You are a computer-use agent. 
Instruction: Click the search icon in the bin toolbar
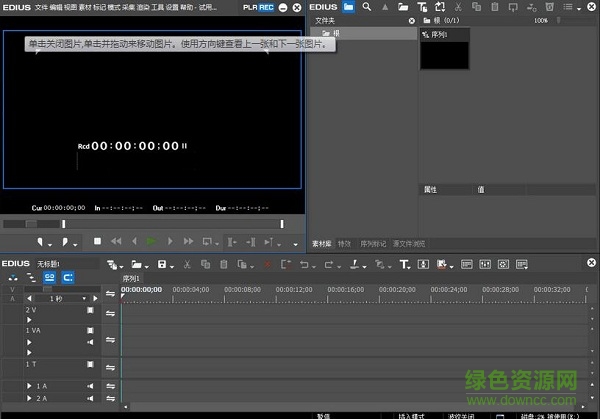point(368,7)
